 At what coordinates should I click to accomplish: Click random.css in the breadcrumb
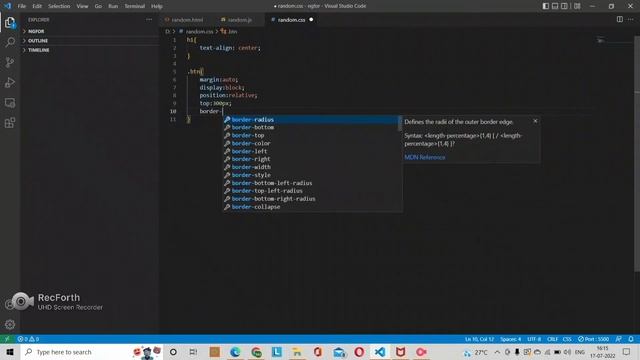click(199, 31)
